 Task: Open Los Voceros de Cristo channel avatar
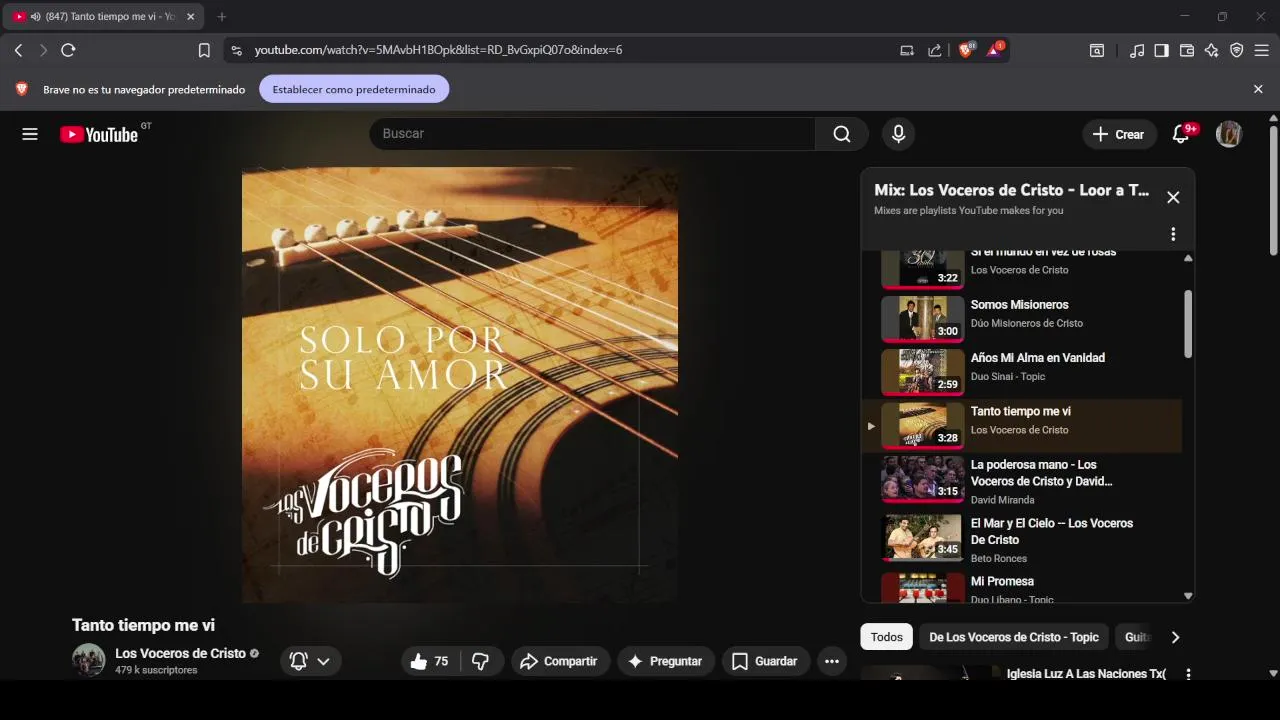[x=88, y=660]
